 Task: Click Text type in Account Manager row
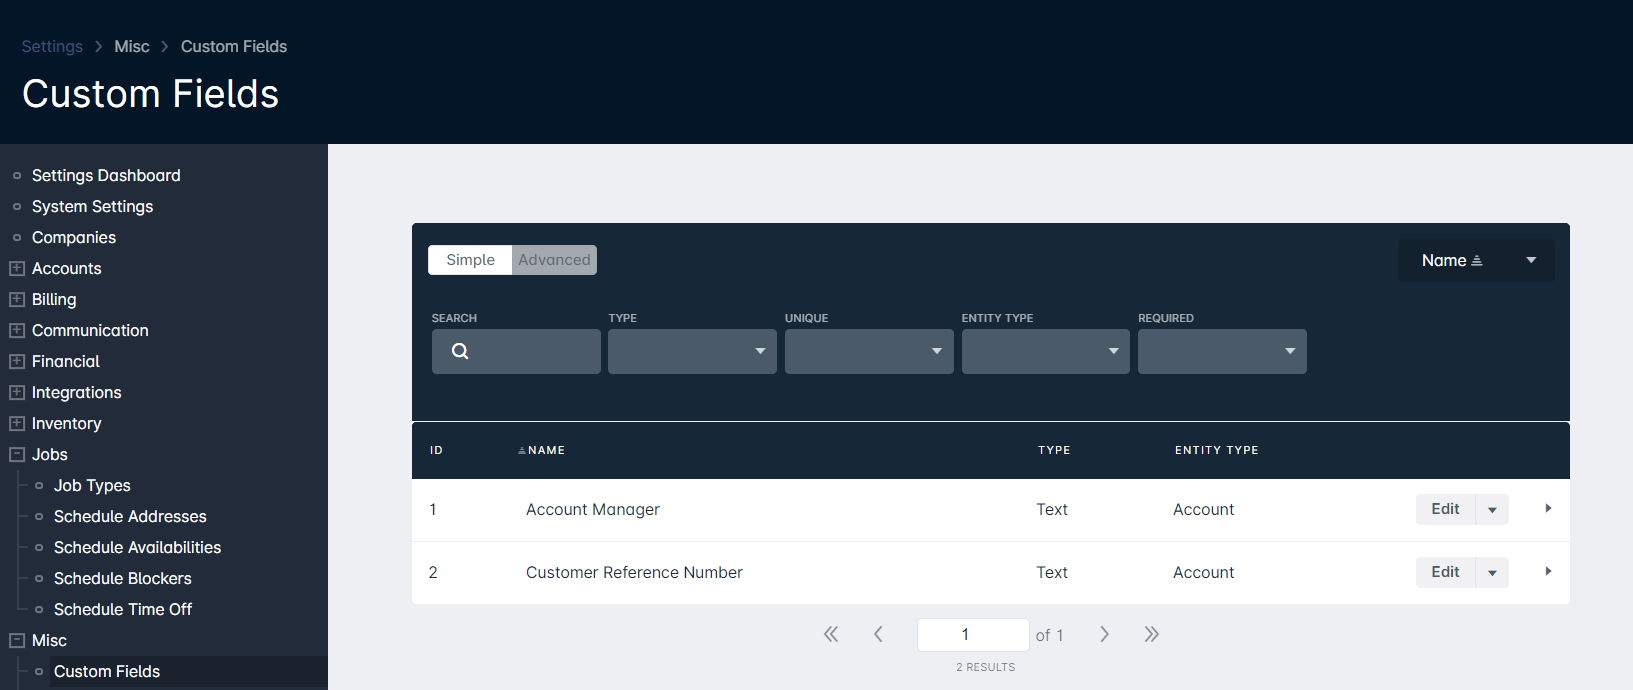pos(1052,509)
